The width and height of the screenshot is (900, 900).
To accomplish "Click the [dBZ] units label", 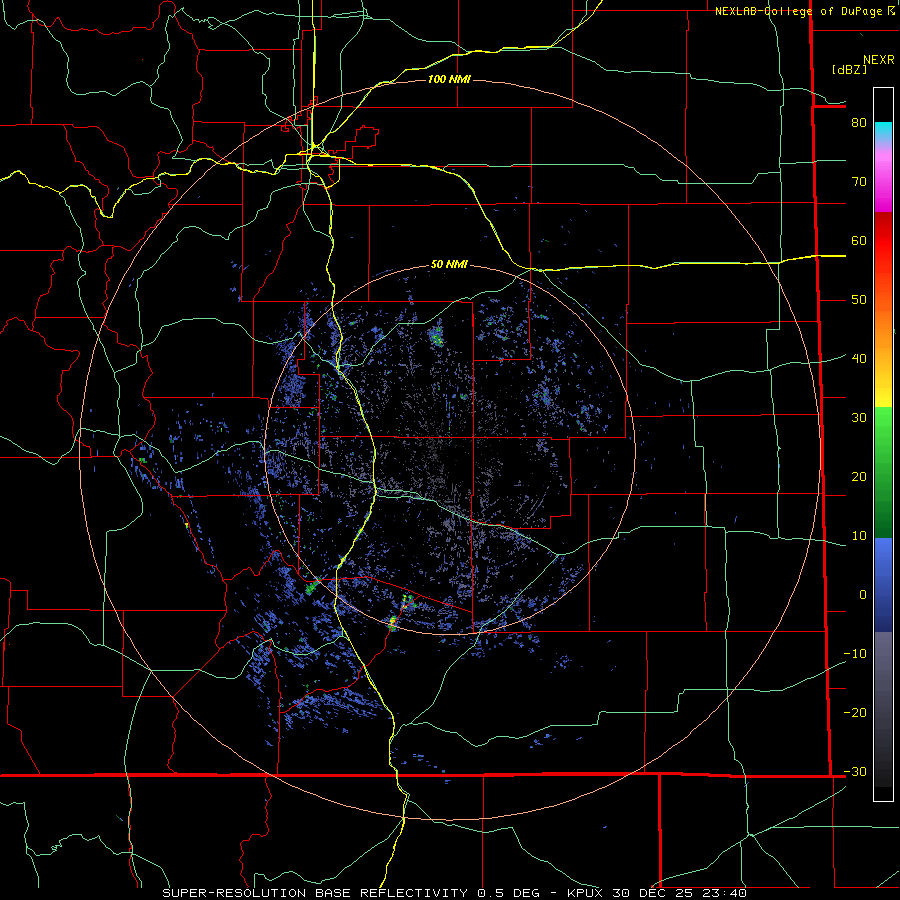I will point(849,69).
